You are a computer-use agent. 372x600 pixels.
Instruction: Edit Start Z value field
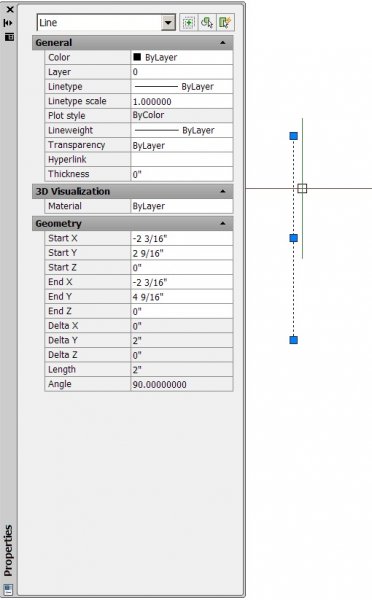pos(182,267)
